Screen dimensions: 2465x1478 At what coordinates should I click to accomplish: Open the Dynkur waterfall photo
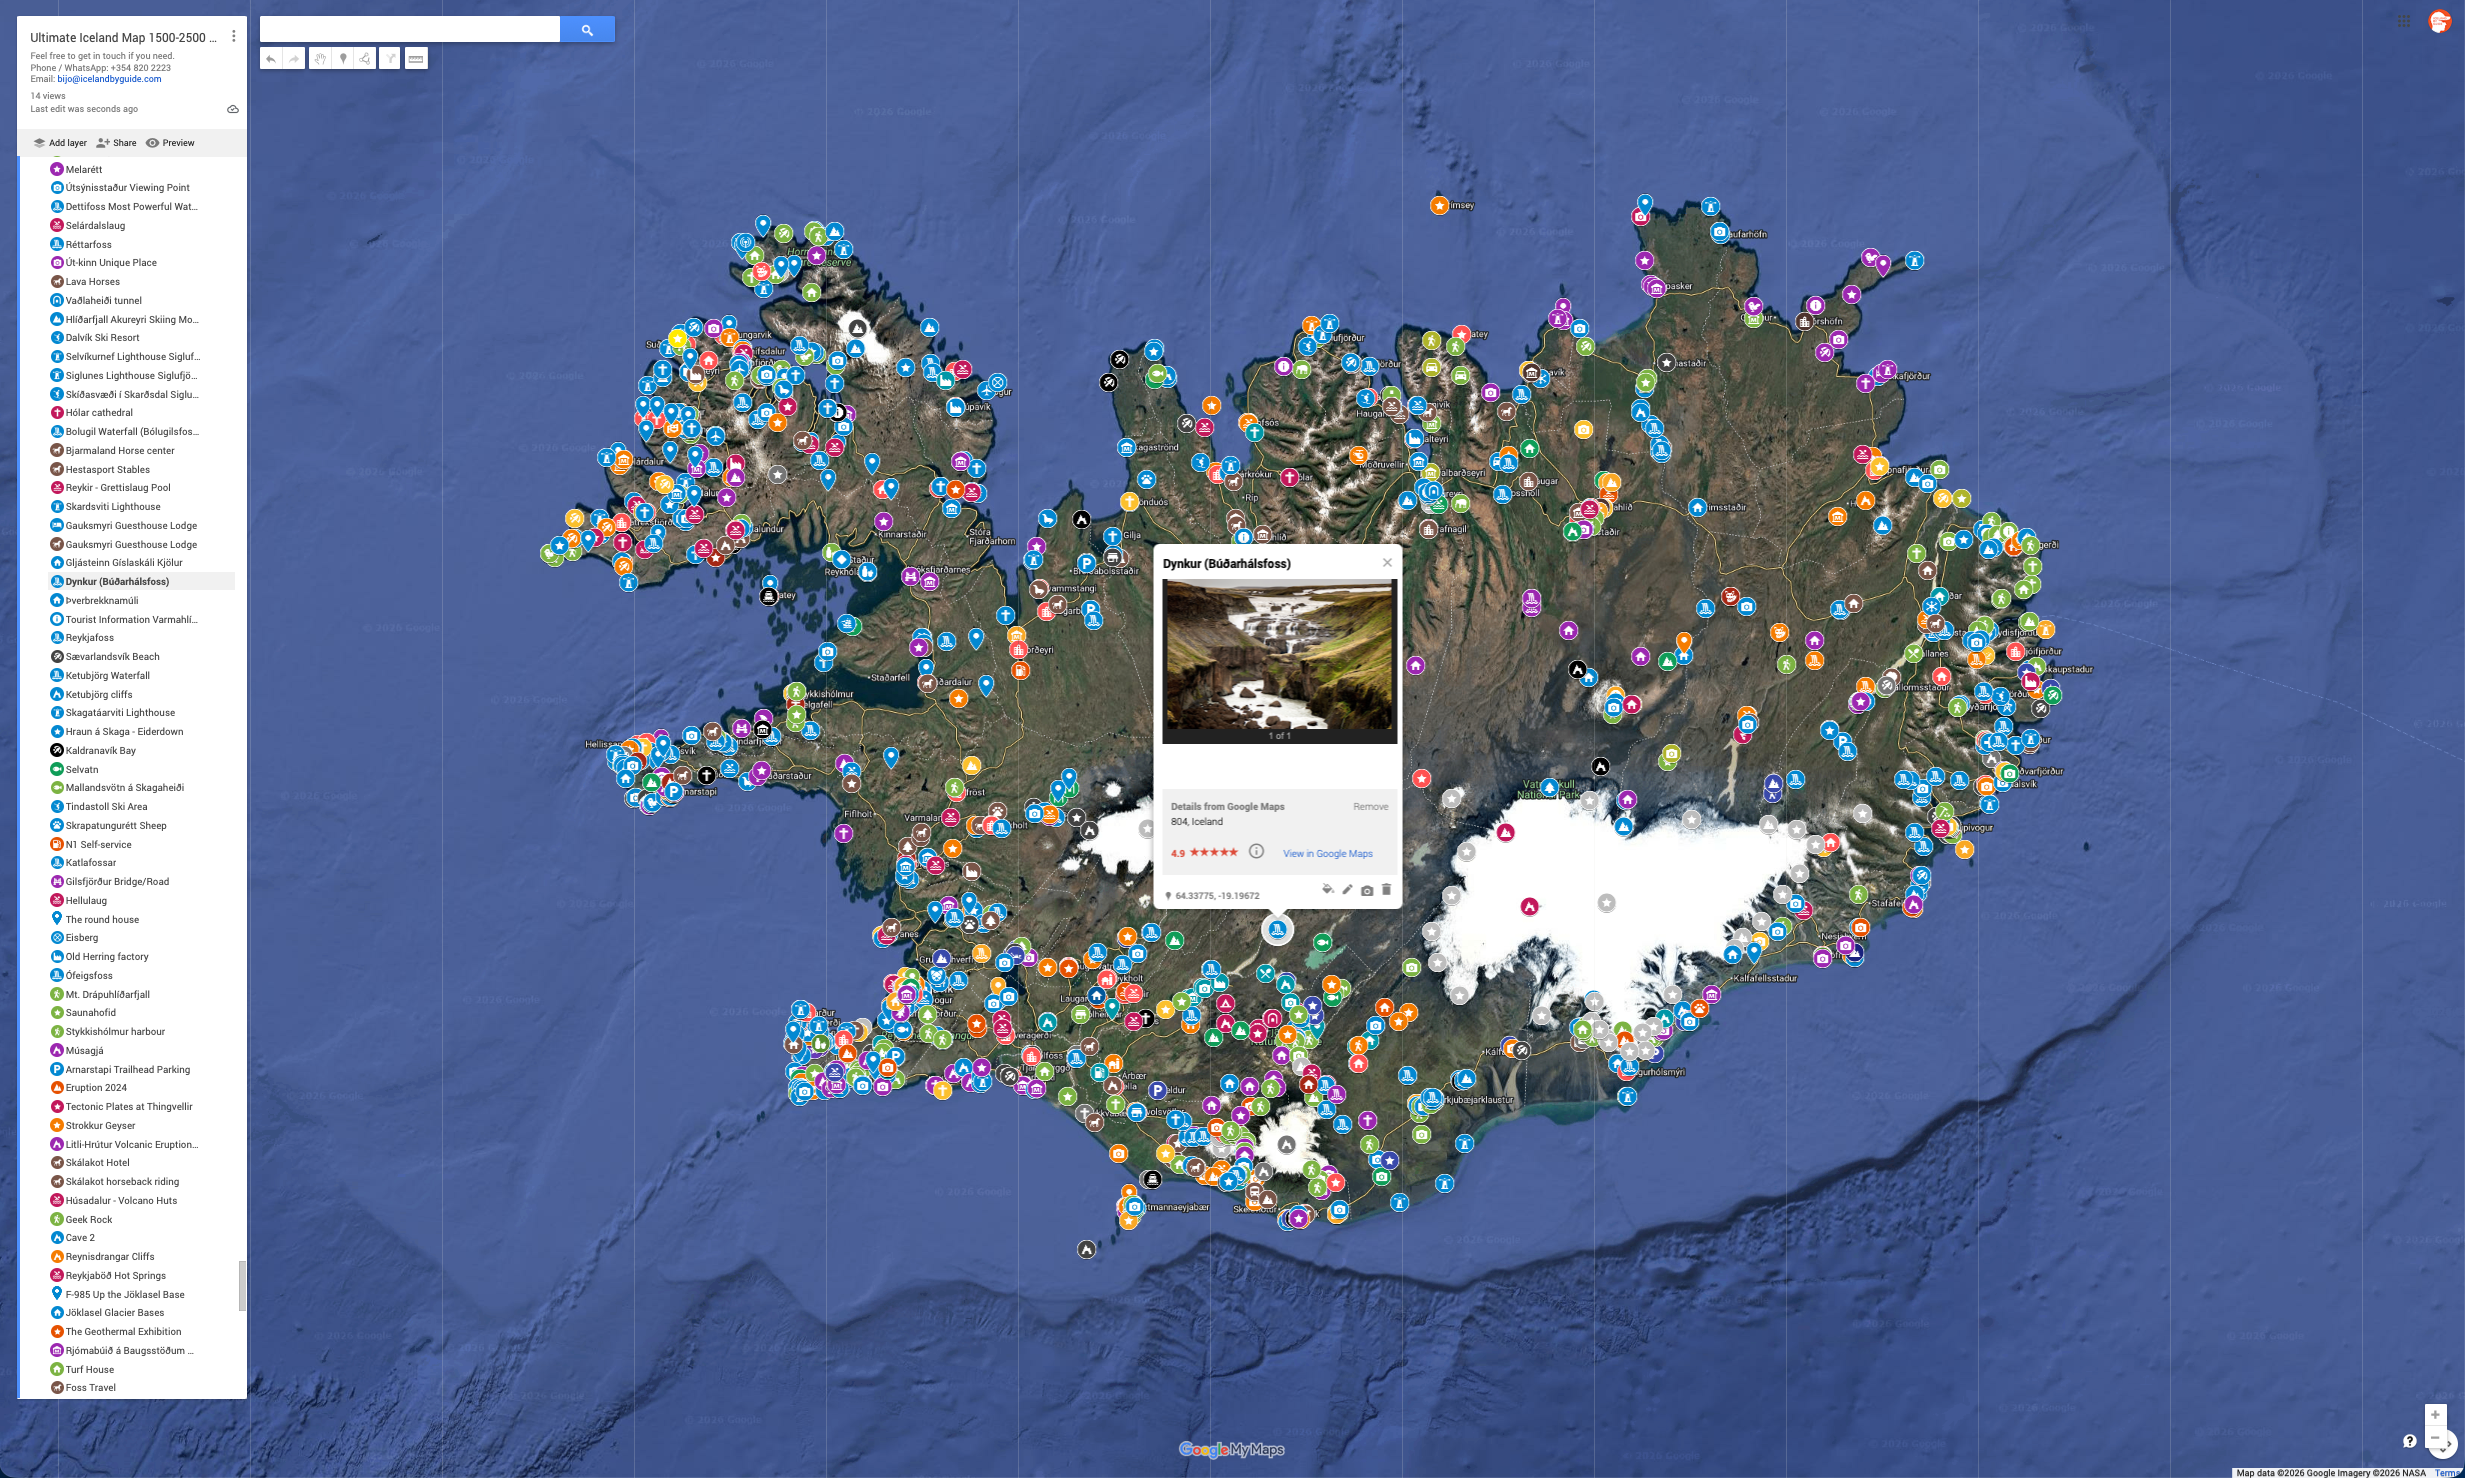tap(1279, 656)
